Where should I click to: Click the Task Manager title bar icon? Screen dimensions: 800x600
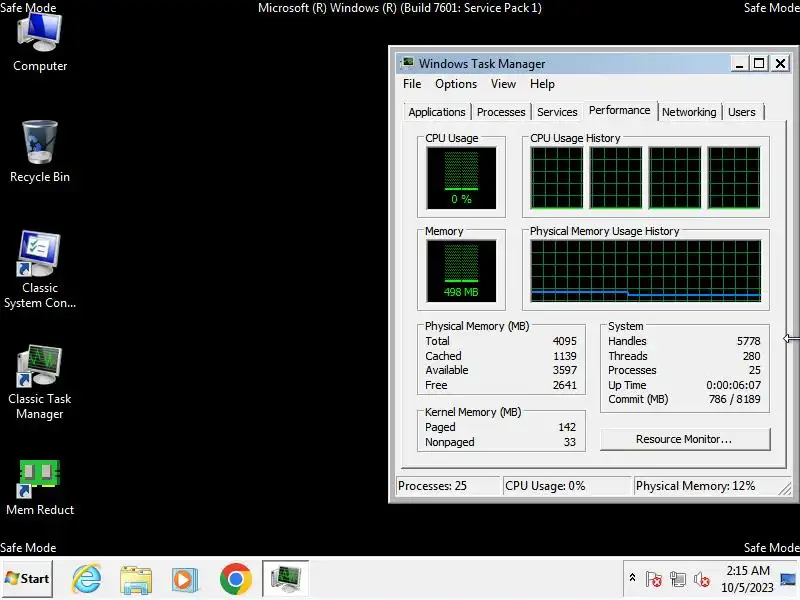click(x=407, y=63)
